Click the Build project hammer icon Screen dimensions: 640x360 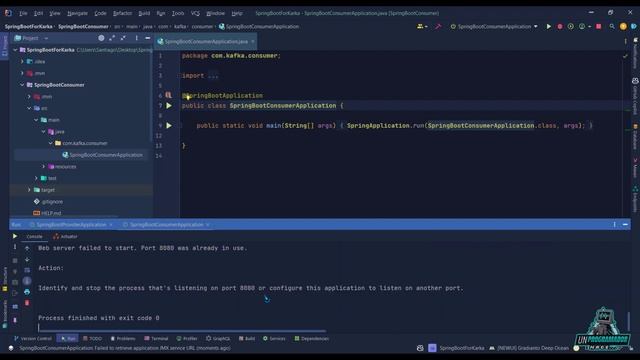pos(438,27)
